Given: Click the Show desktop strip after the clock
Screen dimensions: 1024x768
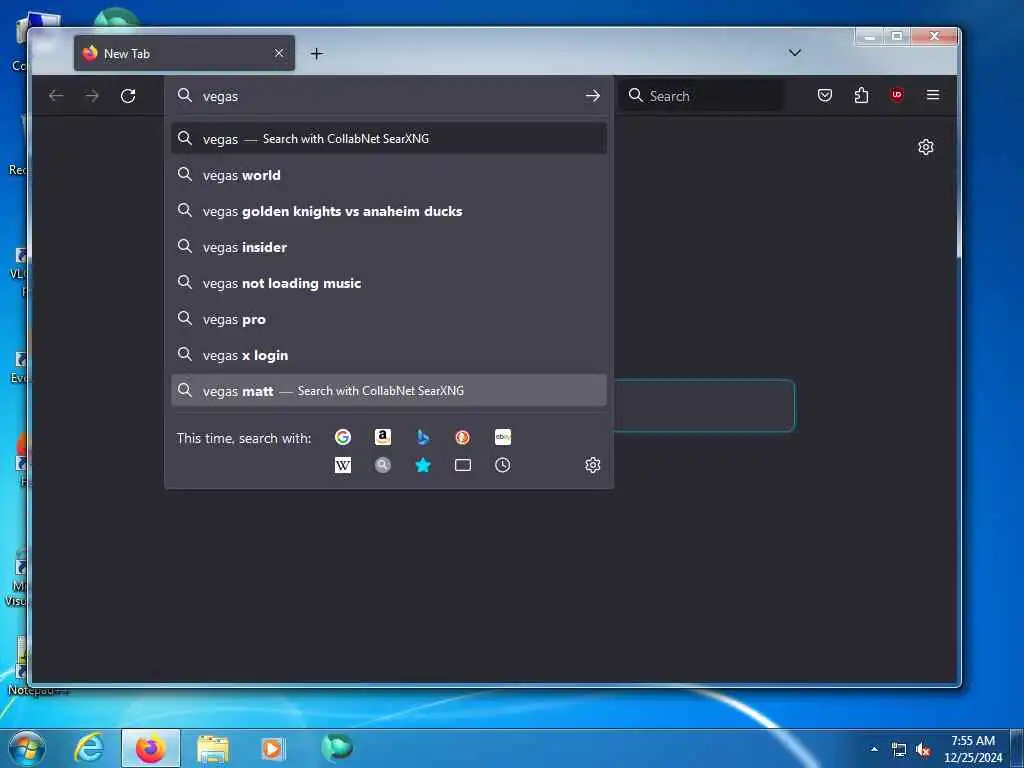Looking at the screenshot, I should coord(1017,748).
